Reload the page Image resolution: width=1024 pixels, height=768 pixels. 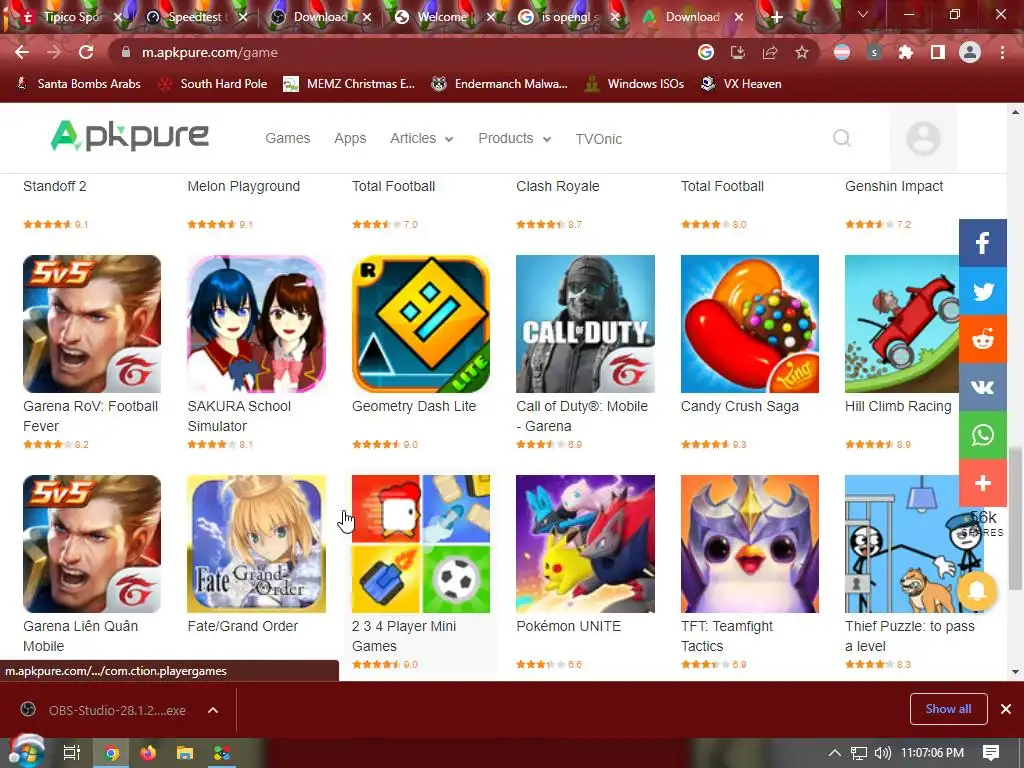[x=86, y=52]
